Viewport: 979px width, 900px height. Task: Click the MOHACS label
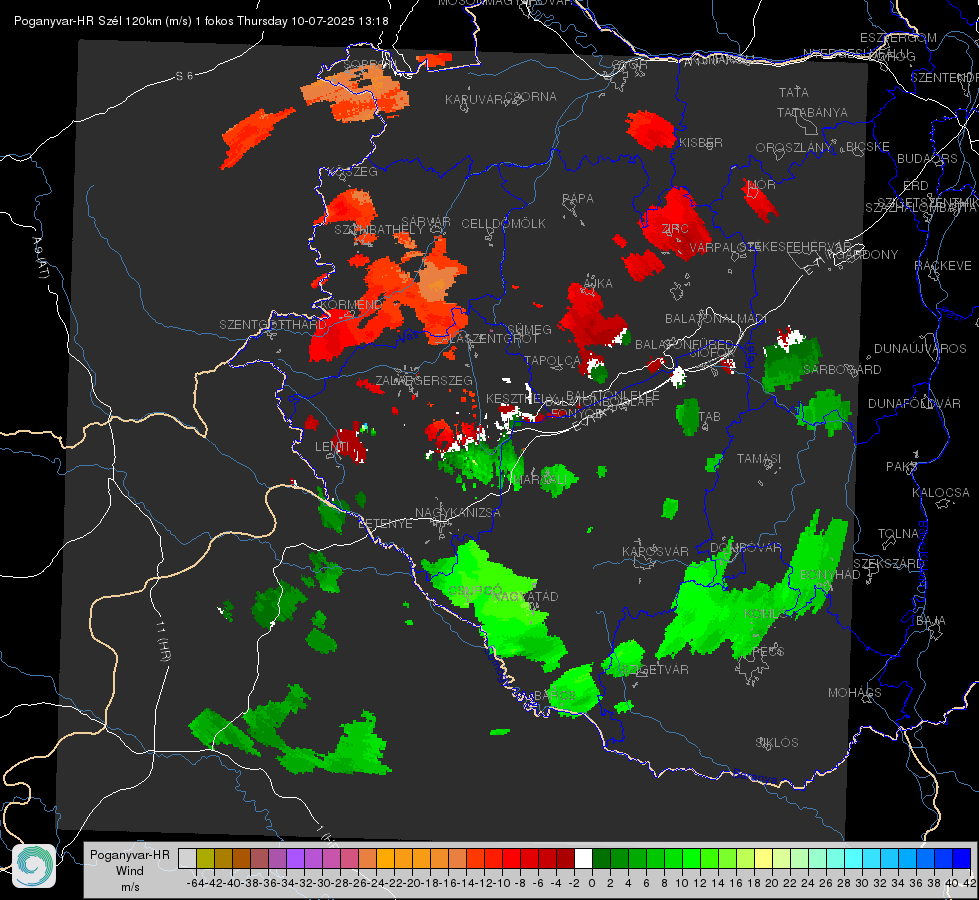pyautogui.click(x=854, y=693)
